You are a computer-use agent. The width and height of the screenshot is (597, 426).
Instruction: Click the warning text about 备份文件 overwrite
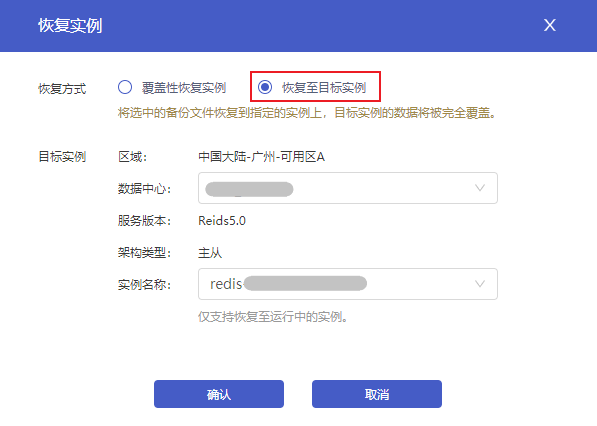coord(307,113)
